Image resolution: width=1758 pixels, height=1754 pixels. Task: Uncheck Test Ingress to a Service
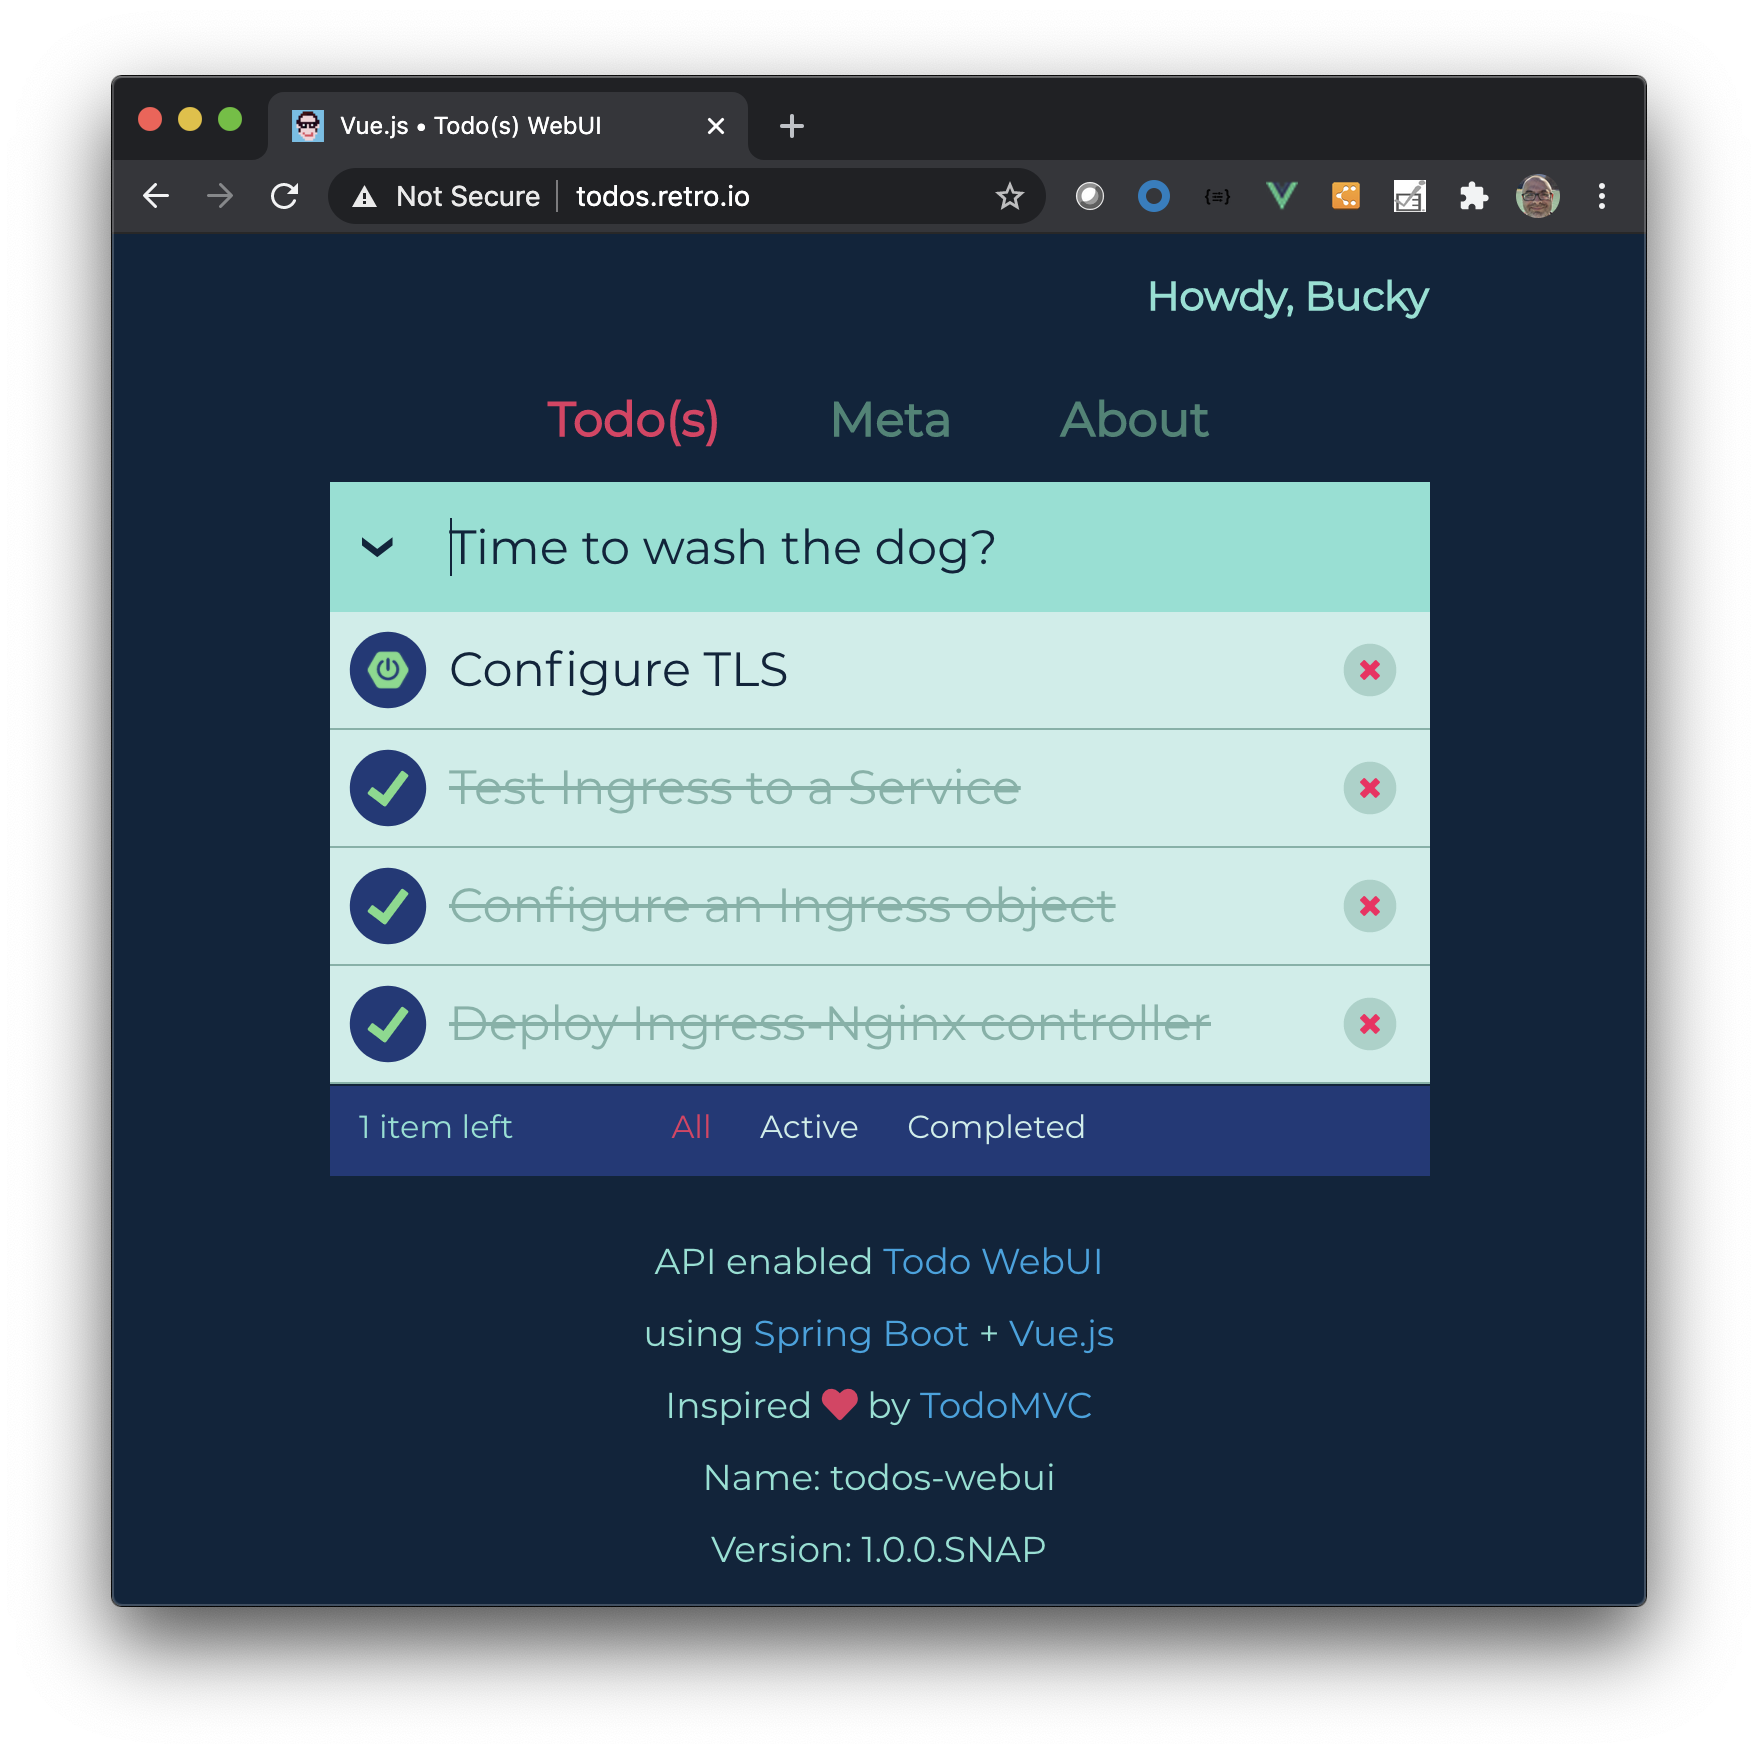[x=388, y=788]
